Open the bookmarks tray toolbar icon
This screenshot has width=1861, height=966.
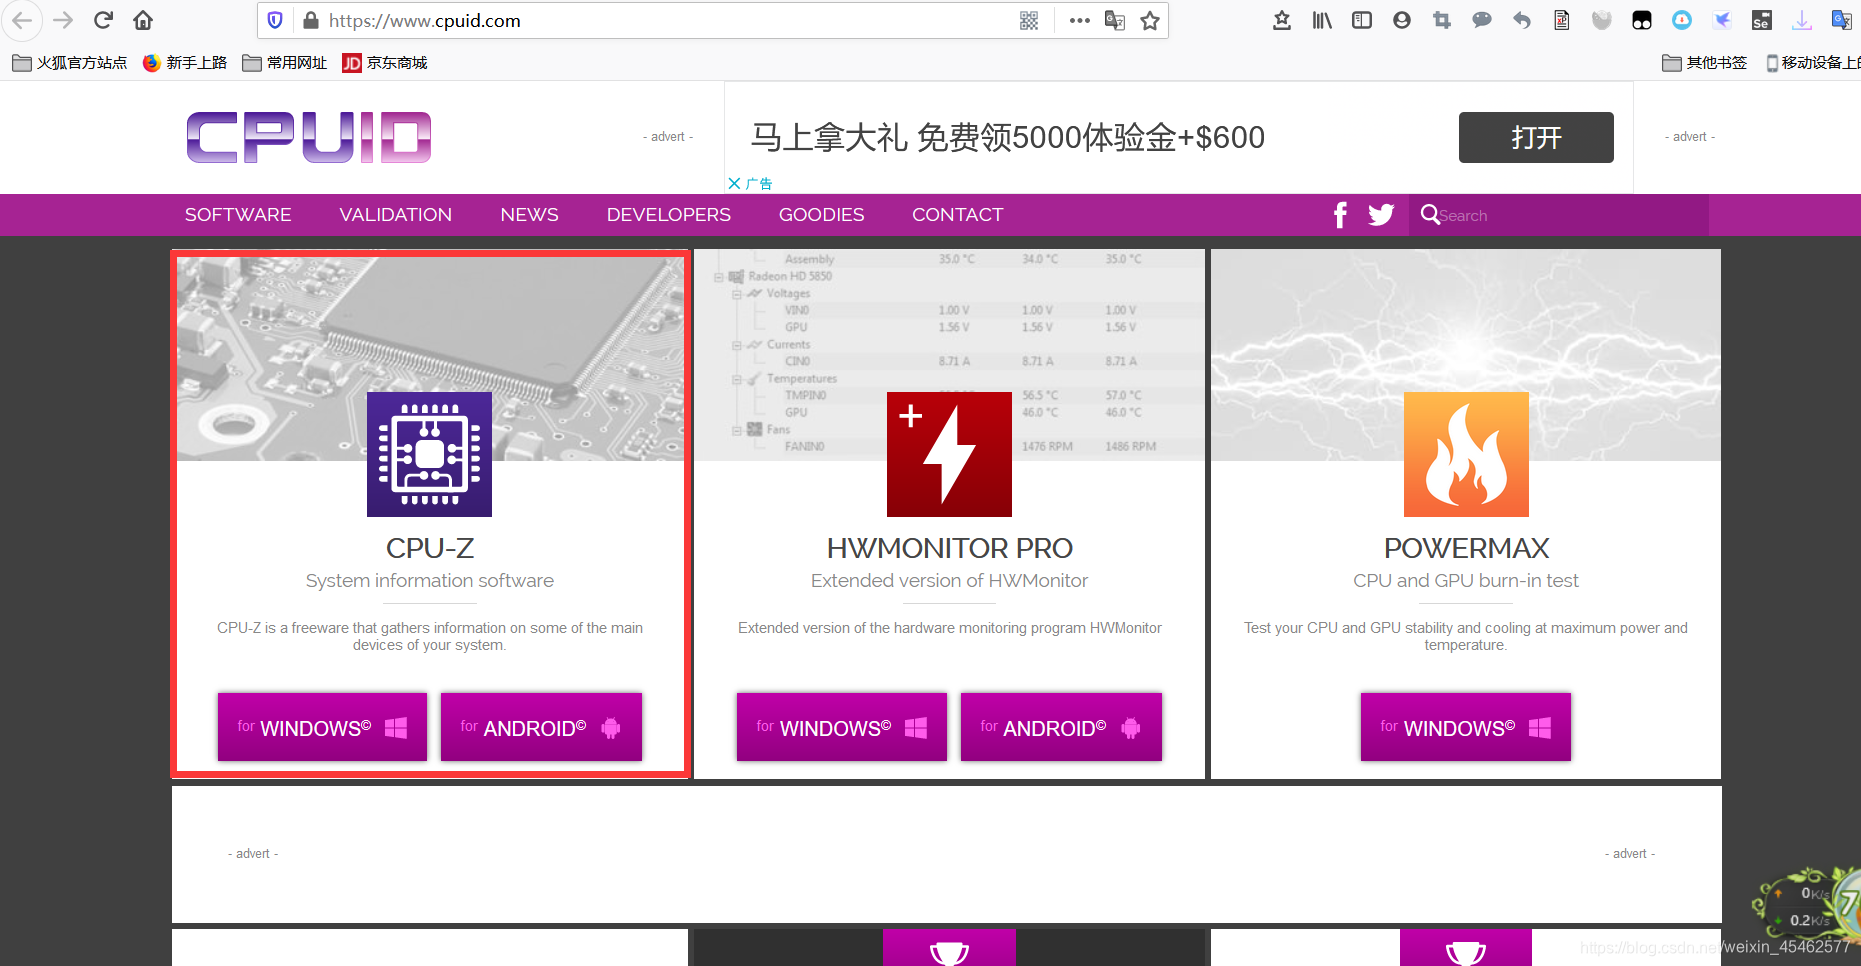point(1282,20)
